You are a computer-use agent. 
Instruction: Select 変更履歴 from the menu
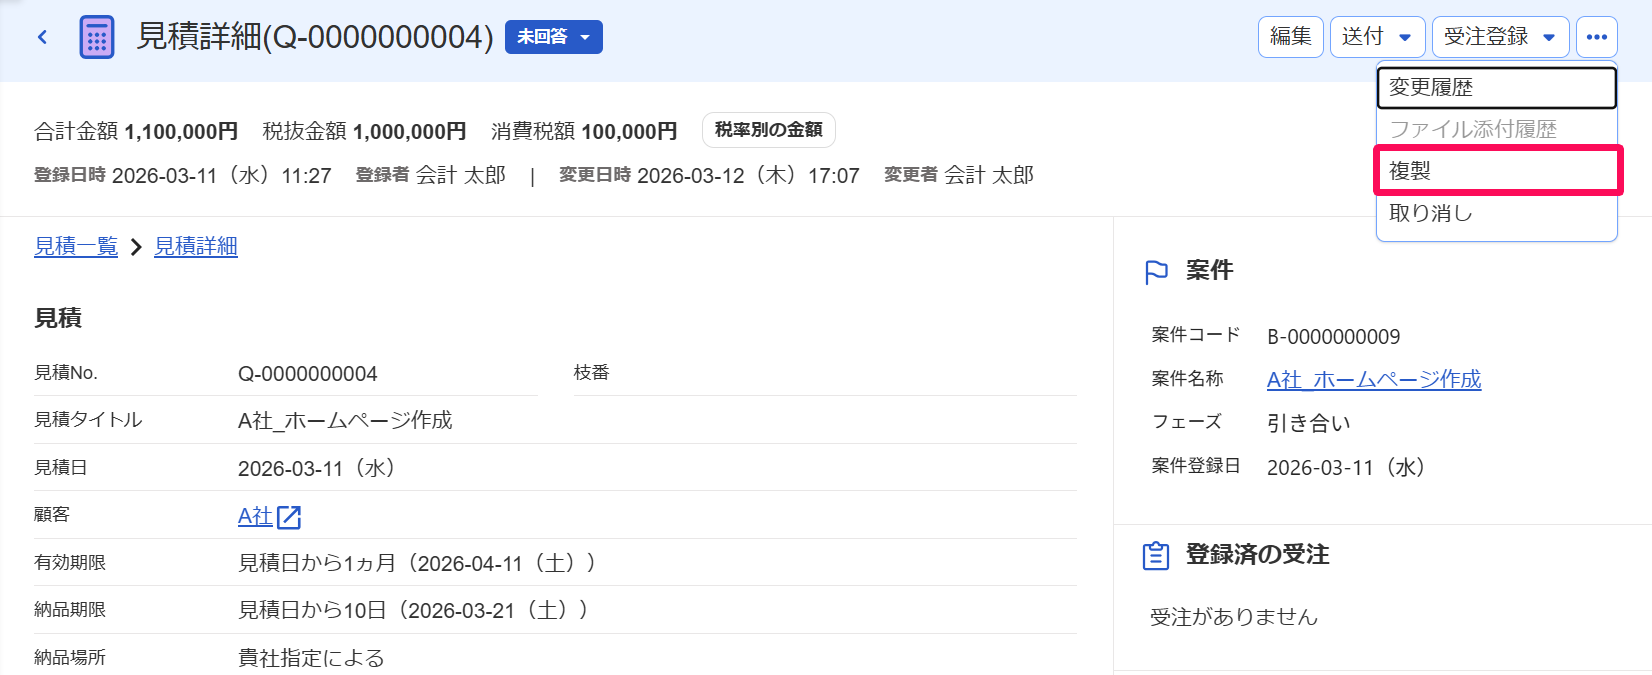[x=1497, y=87]
